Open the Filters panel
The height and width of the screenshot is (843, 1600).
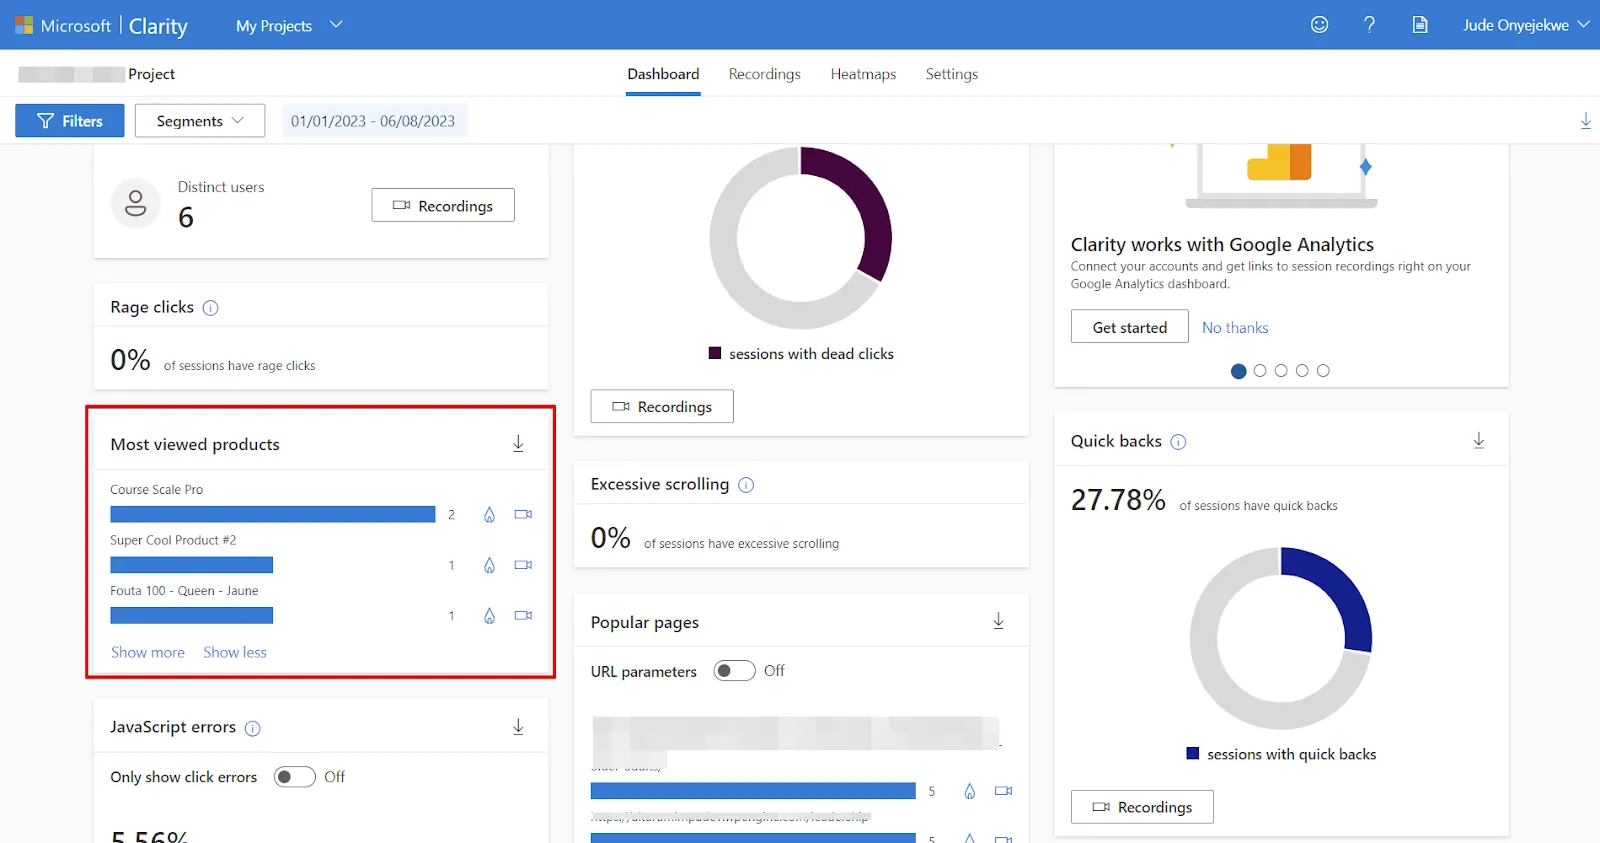click(70, 121)
